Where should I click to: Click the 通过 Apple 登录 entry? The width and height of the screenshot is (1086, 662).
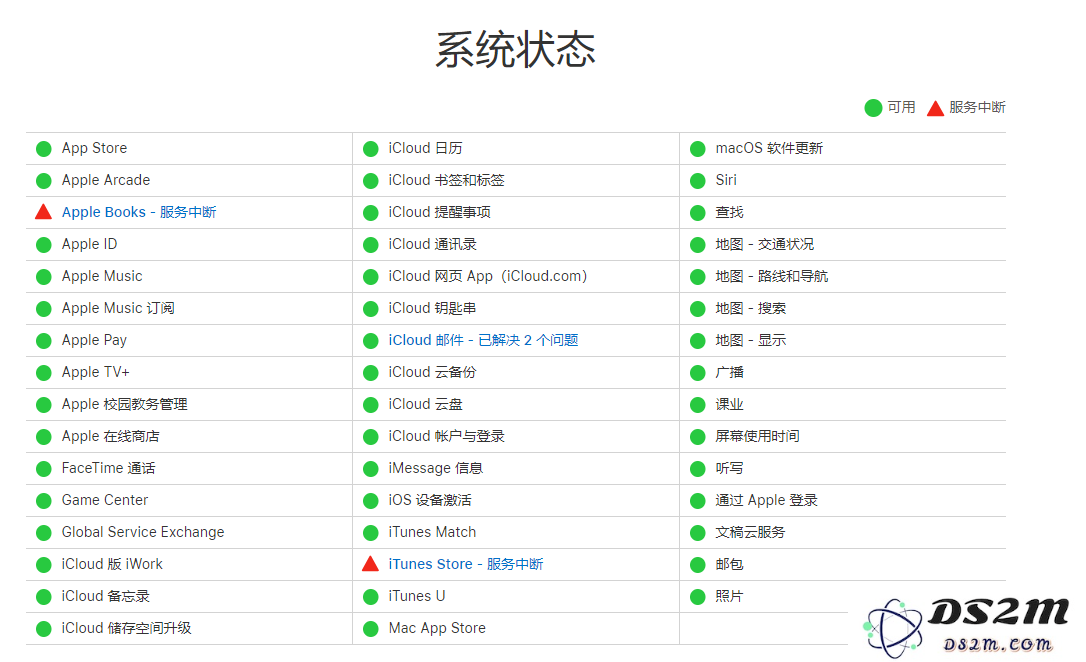click(x=767, y=500)
